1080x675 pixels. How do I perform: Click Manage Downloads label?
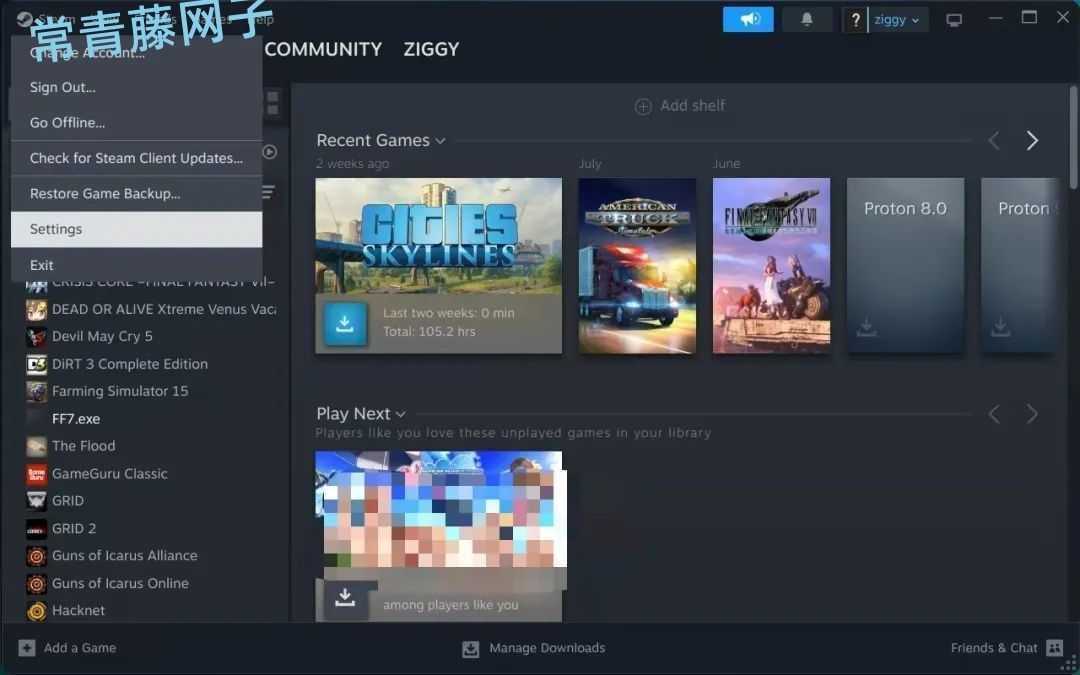pos(547,647)
